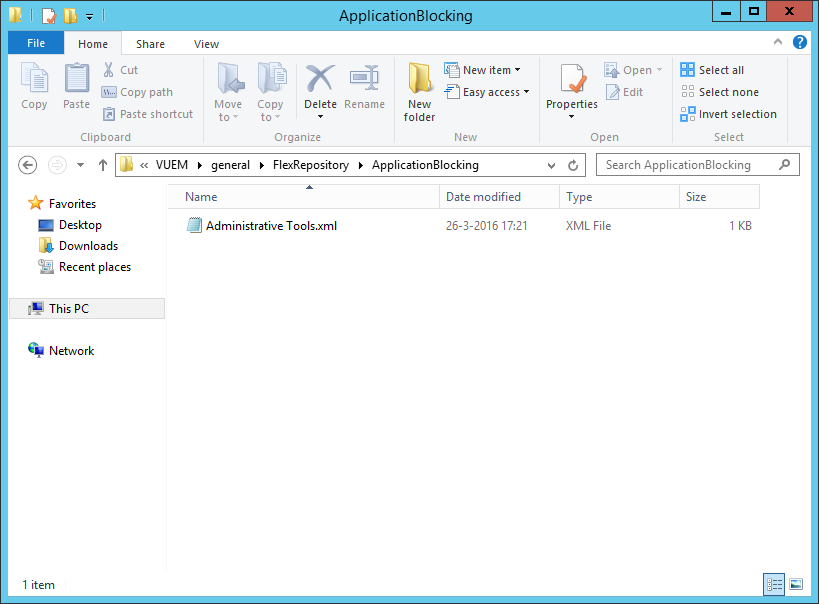Sort by Type column header
This screenshot has width=819, height=604.
click(x=619, y=197)
